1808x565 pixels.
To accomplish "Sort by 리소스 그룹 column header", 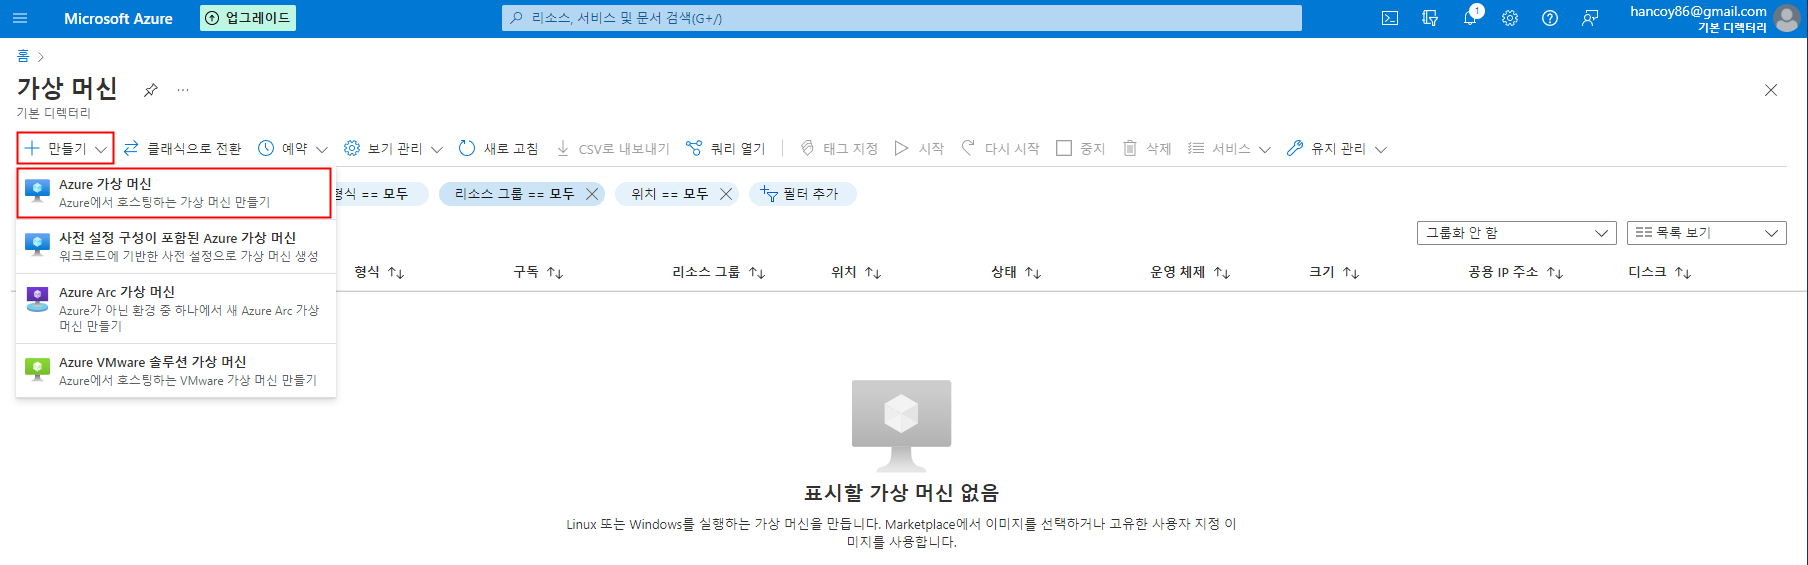I will [x=718, y=272].
